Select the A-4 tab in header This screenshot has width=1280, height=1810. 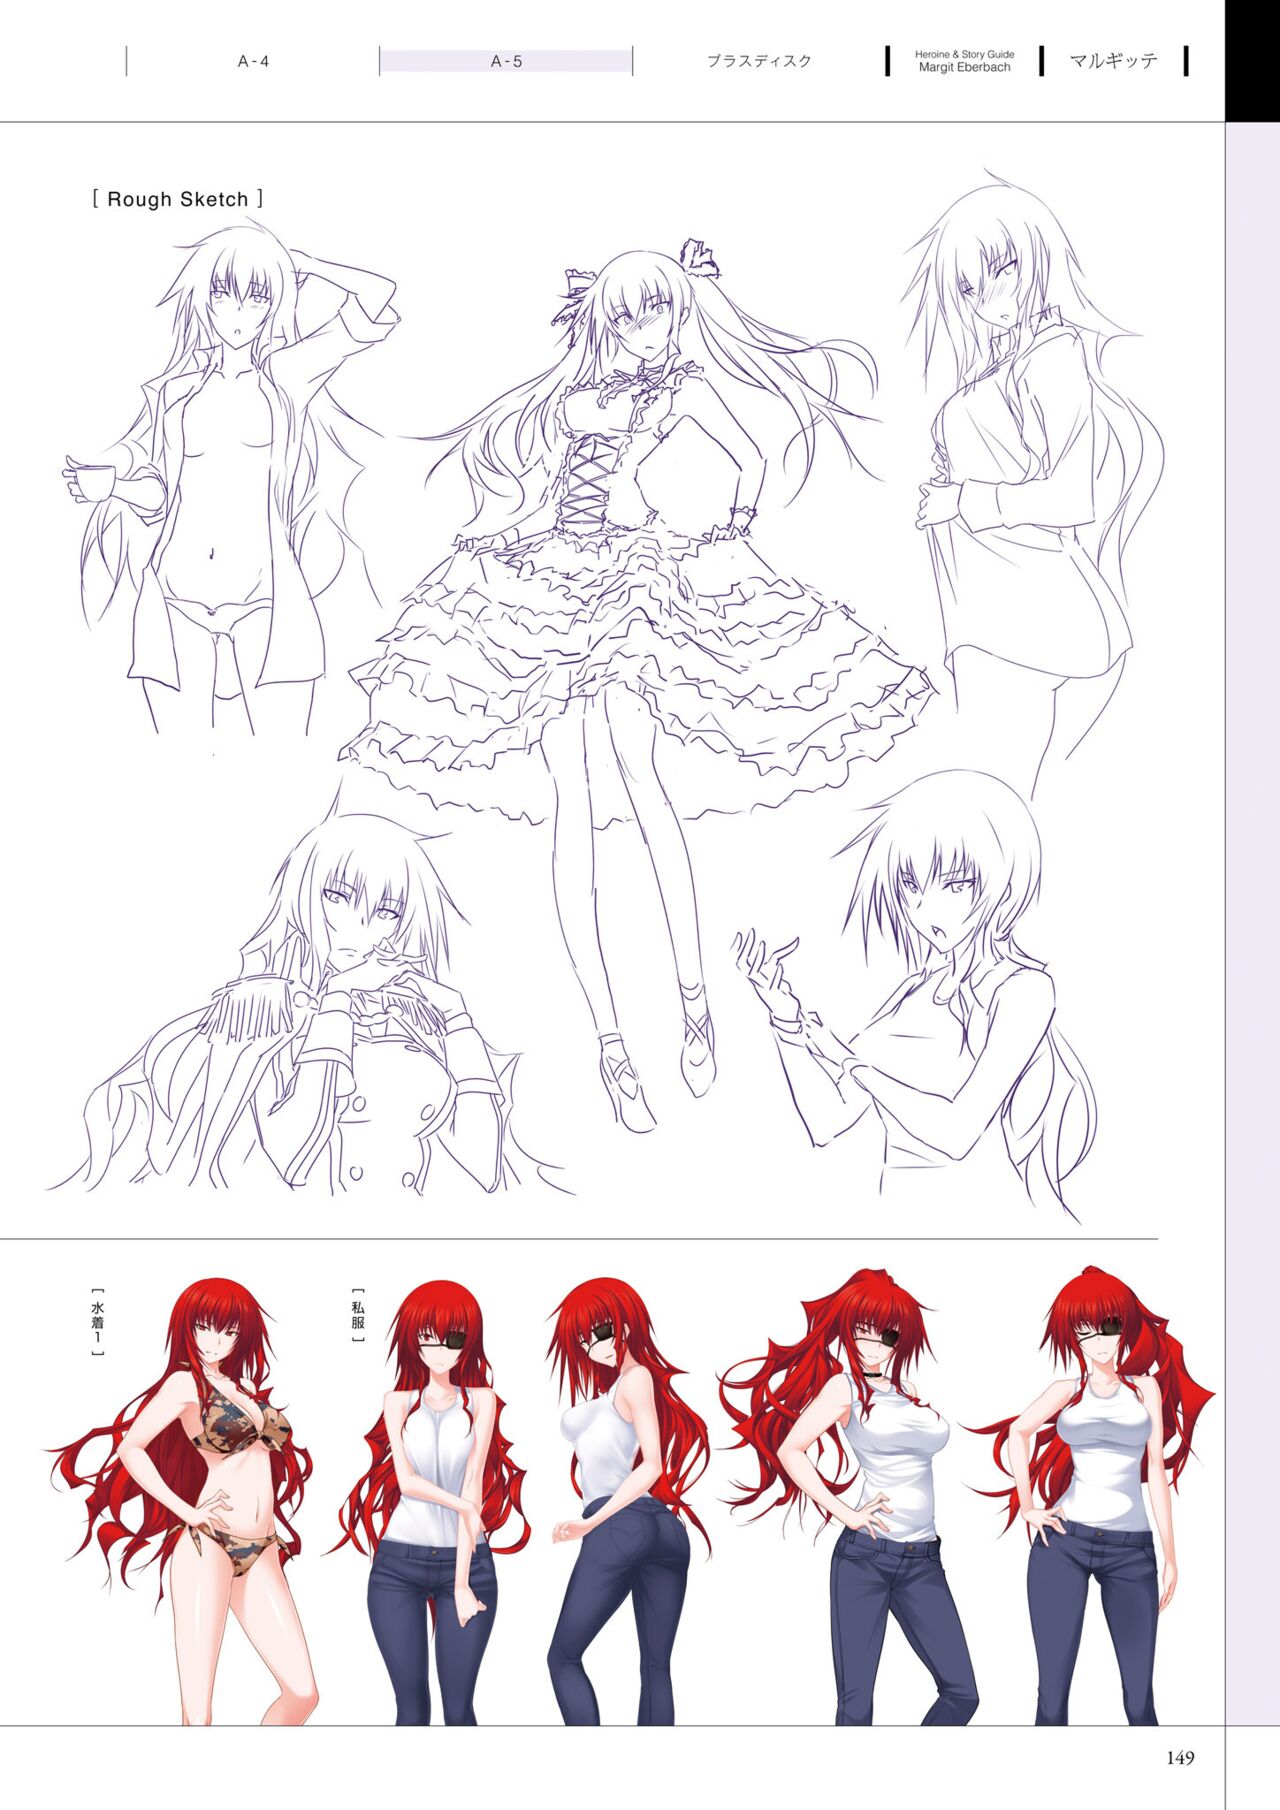[253, 61]
